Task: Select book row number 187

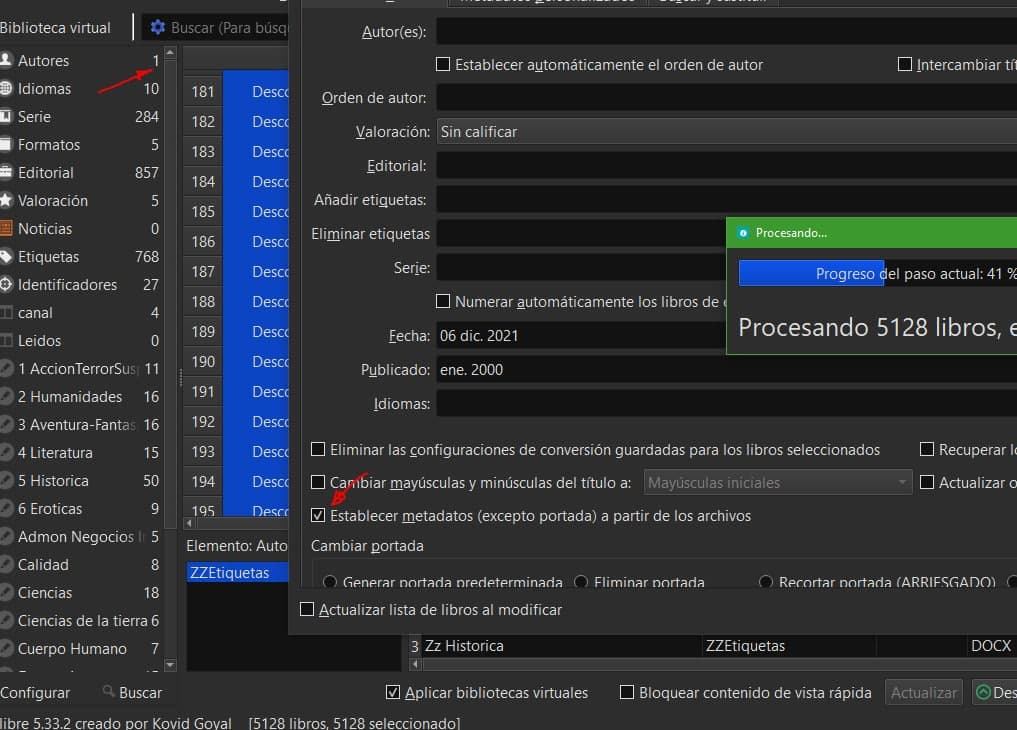Action: tap(203, 271)
